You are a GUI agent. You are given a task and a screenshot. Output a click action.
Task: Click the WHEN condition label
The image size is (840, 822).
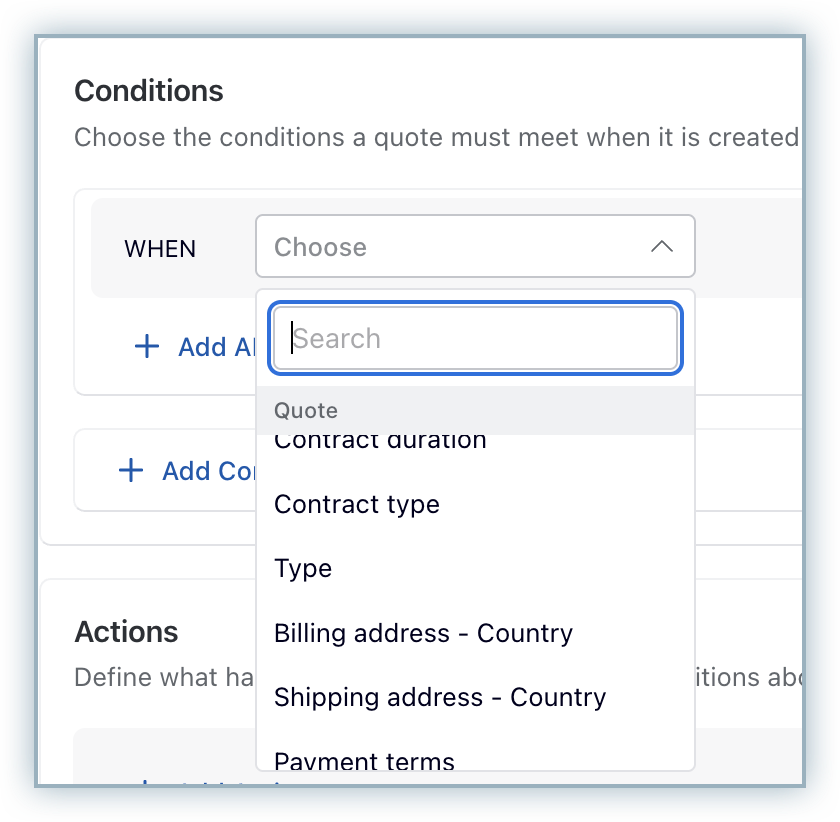(x=160, y=248)
